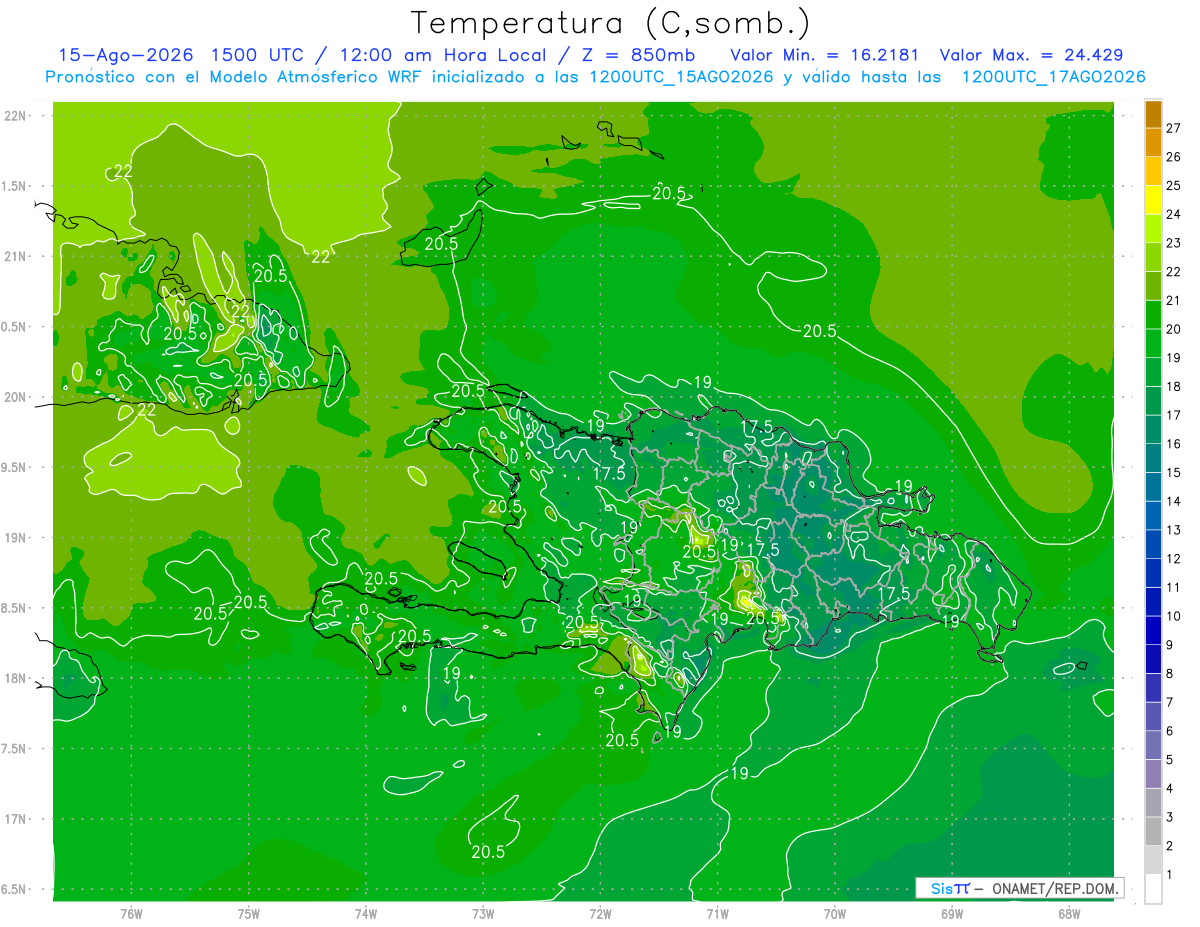Select 'Valor Max. = 24.429' text
The width and height of the screenshot is (1200, 927).
click(1031, 55)
